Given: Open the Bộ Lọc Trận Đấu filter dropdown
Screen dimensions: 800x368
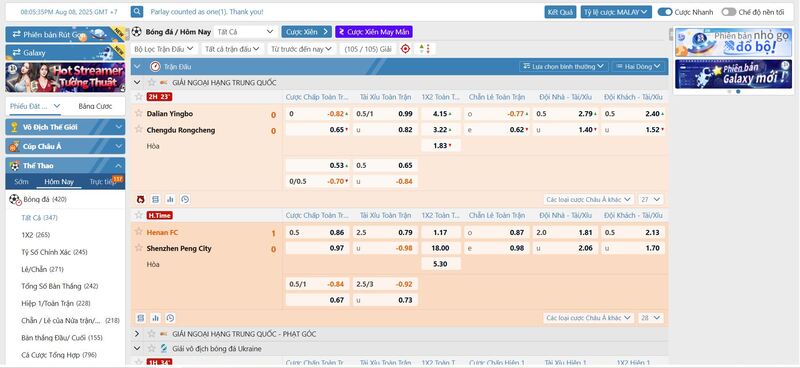Looking at the screenshot, I should point(164,49).
